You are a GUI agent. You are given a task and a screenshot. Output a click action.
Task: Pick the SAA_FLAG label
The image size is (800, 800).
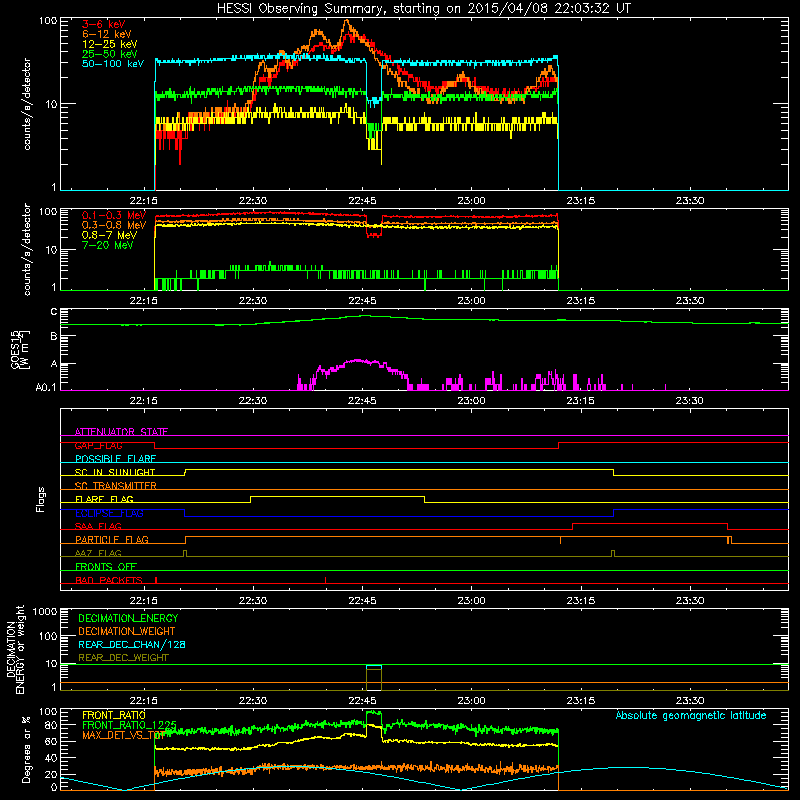coord(98,526)
